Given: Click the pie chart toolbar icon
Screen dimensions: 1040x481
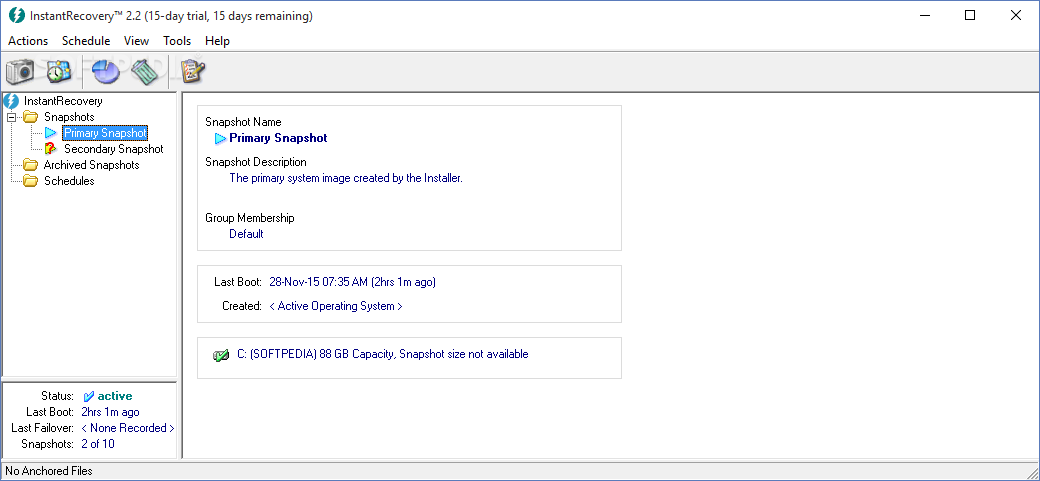Looking at the screenshot, I should [106, 71].
